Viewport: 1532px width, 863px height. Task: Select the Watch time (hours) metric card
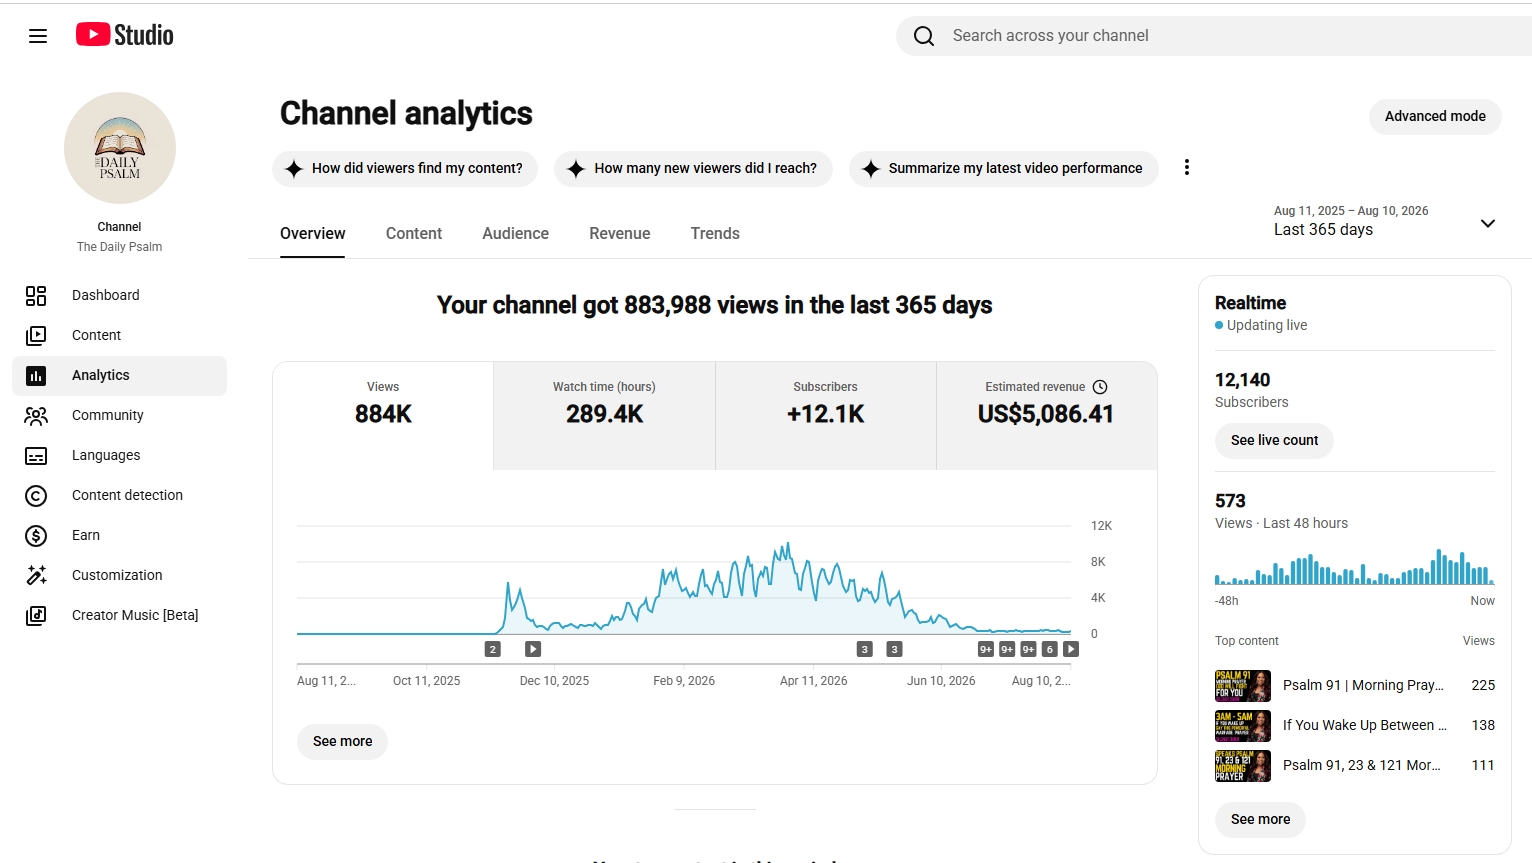[x=604, y=416]
